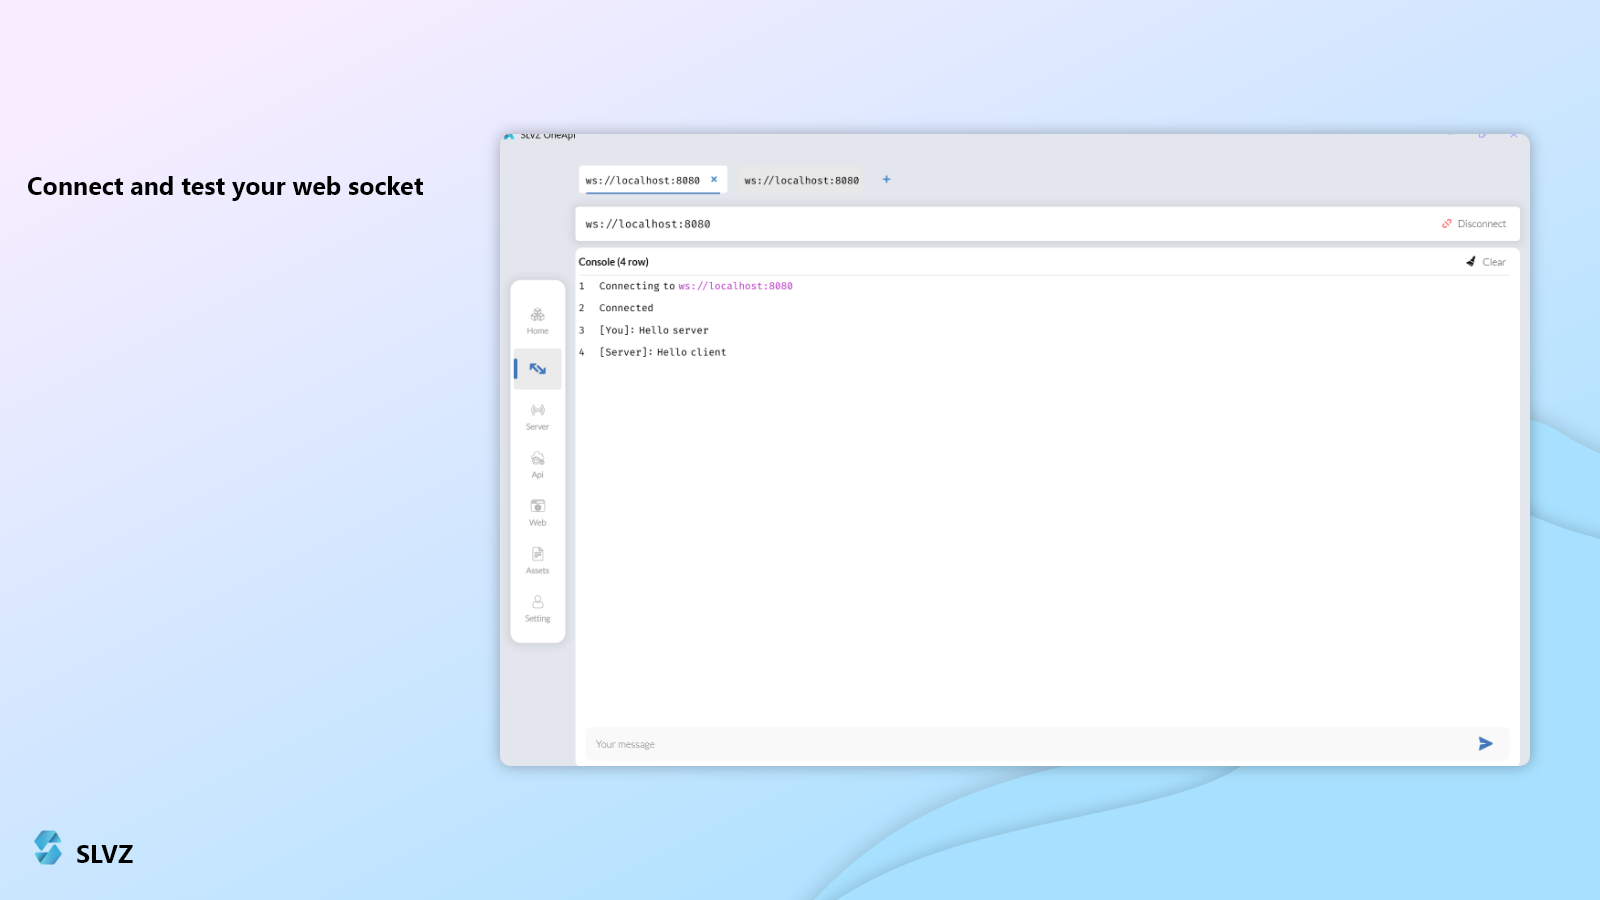Image resolution: width=1600 pixels, height=900 pixels.
Task: Open the Setting page
Action: 537,608
